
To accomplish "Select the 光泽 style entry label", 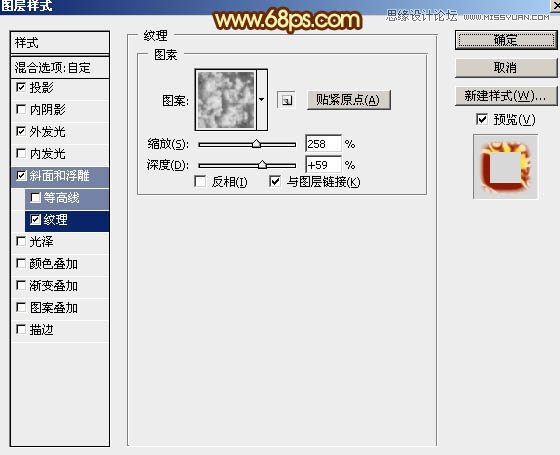I will point(41,242).
